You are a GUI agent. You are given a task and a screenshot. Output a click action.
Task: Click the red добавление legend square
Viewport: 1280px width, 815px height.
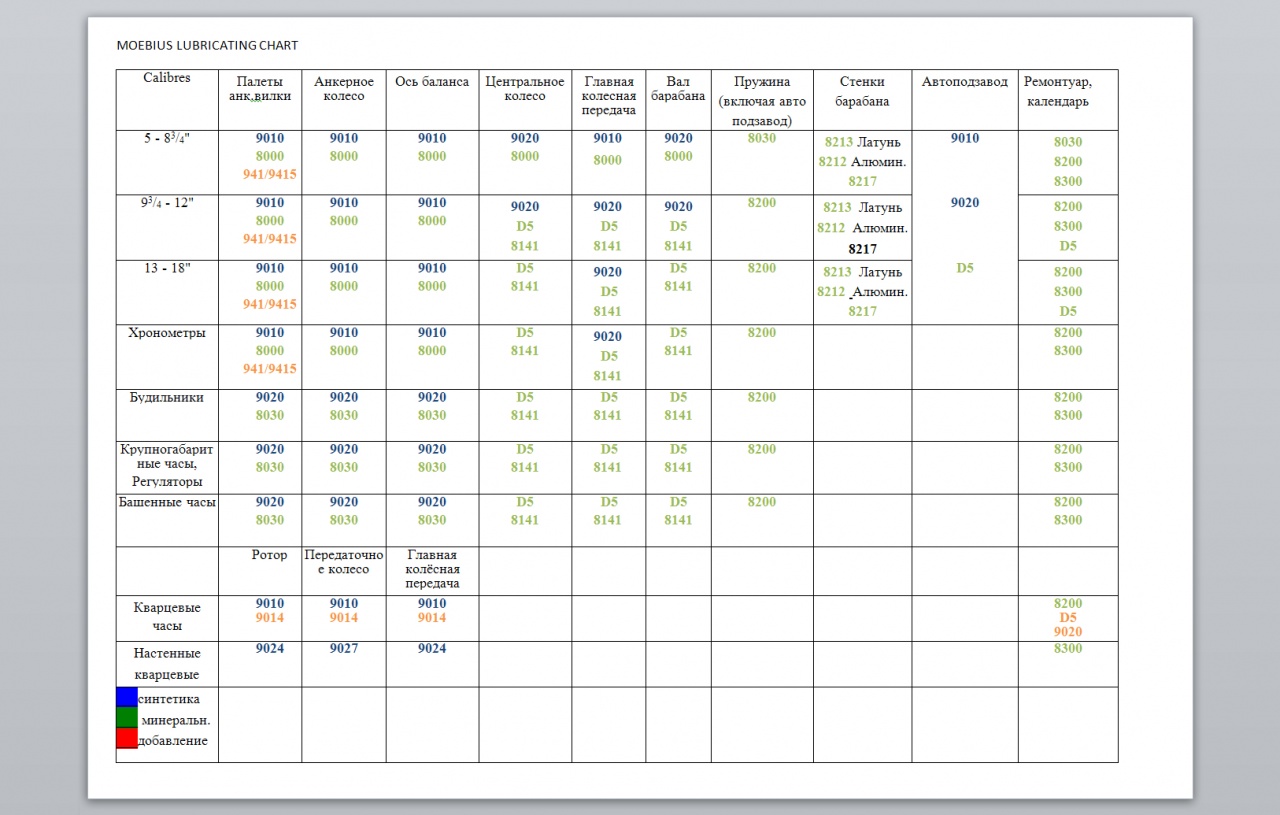pyautogui.click(x=127, y=739)
